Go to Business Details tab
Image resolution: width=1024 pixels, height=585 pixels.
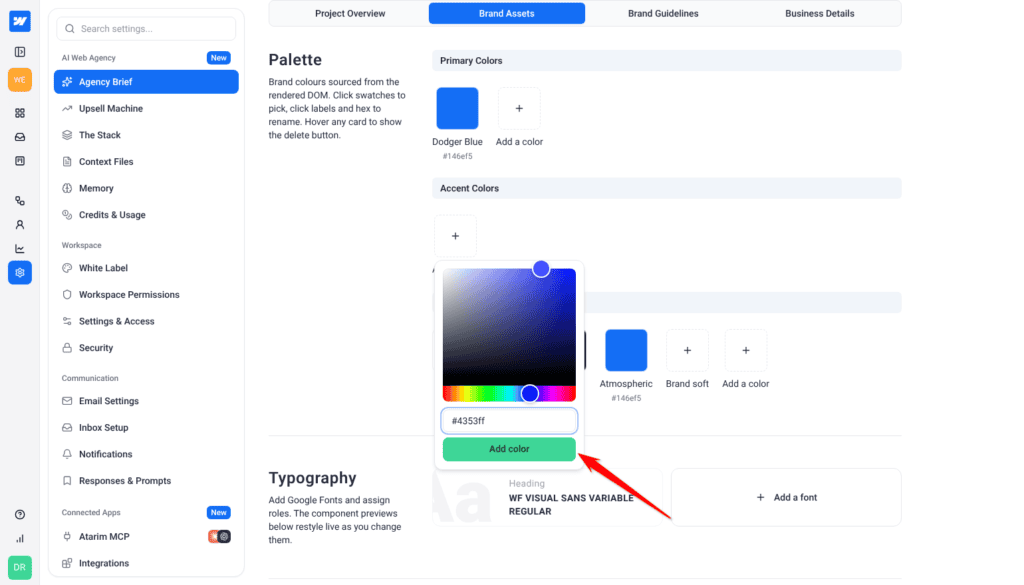tap(820, 13)
